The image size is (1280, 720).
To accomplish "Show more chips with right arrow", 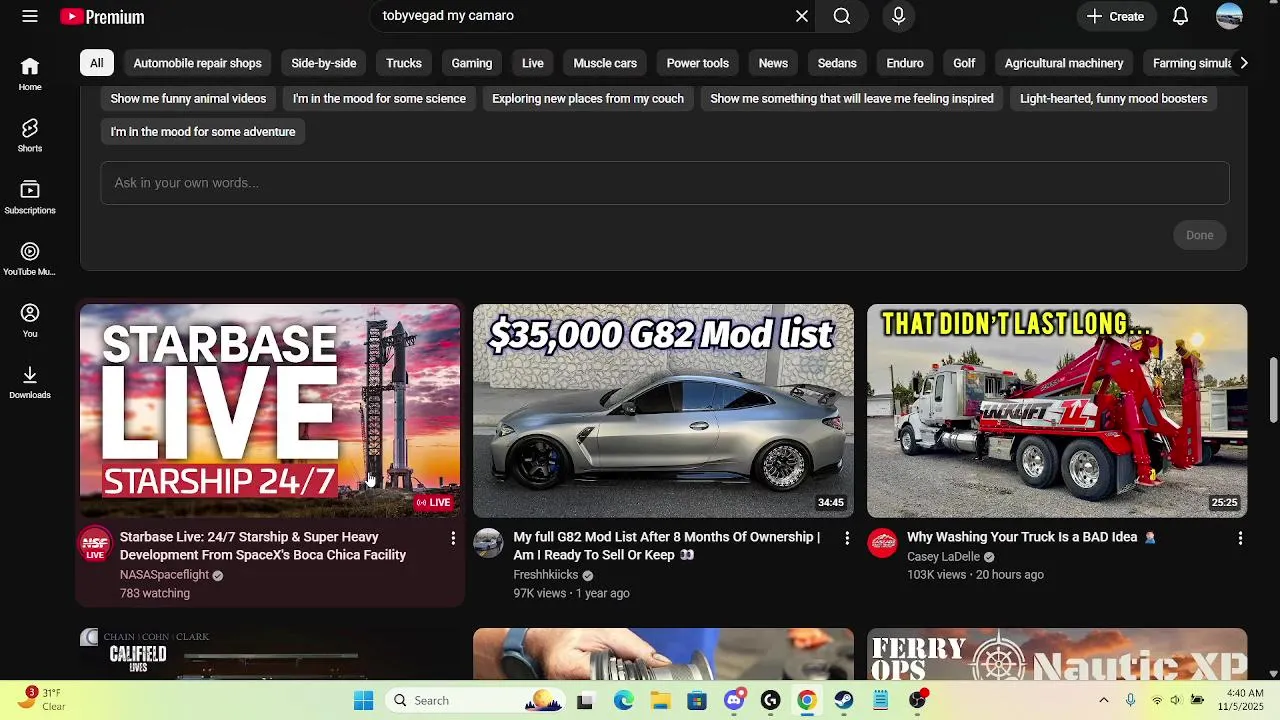I will click(x=1243, y=63).
